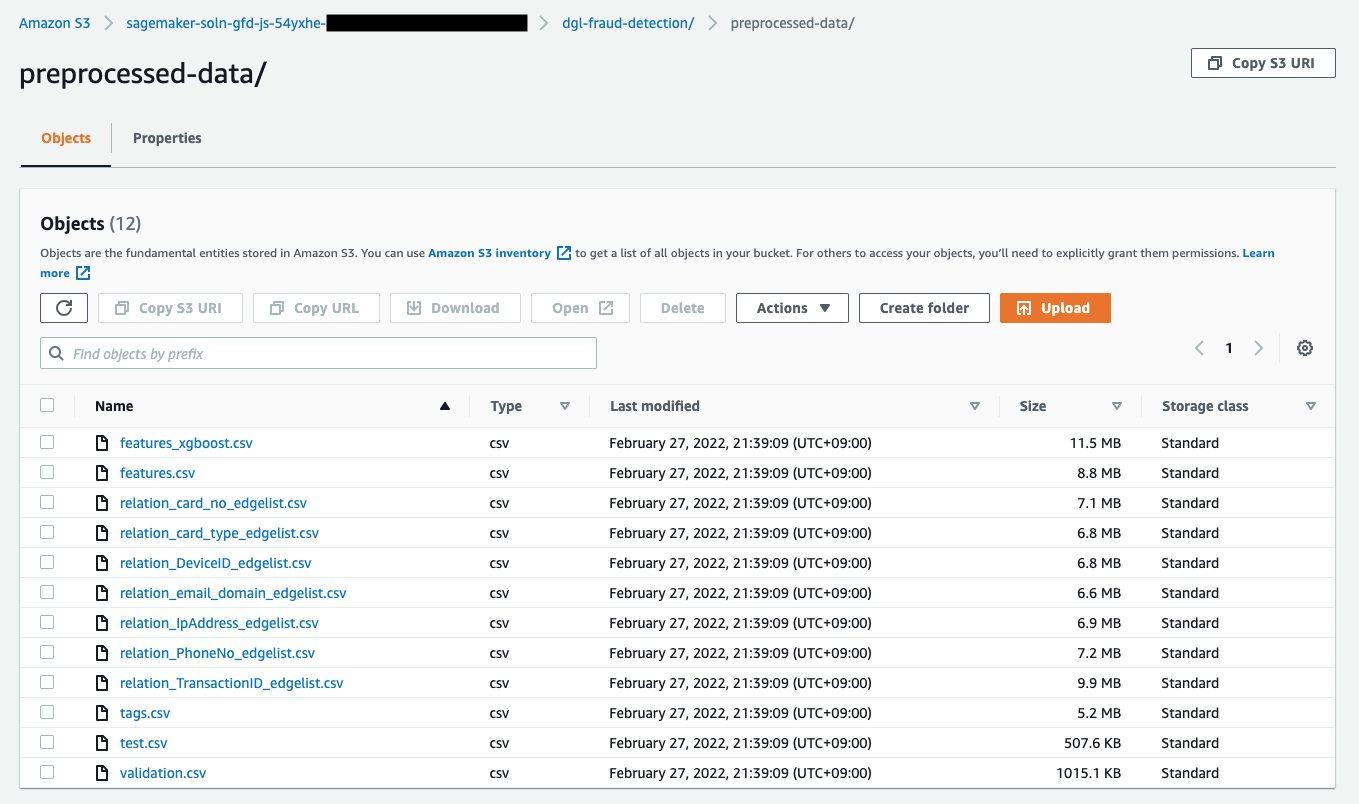1359x804 pixels.
Task: Go to next page arrow
Action: pyautogui.click(x=1259, y=348)
